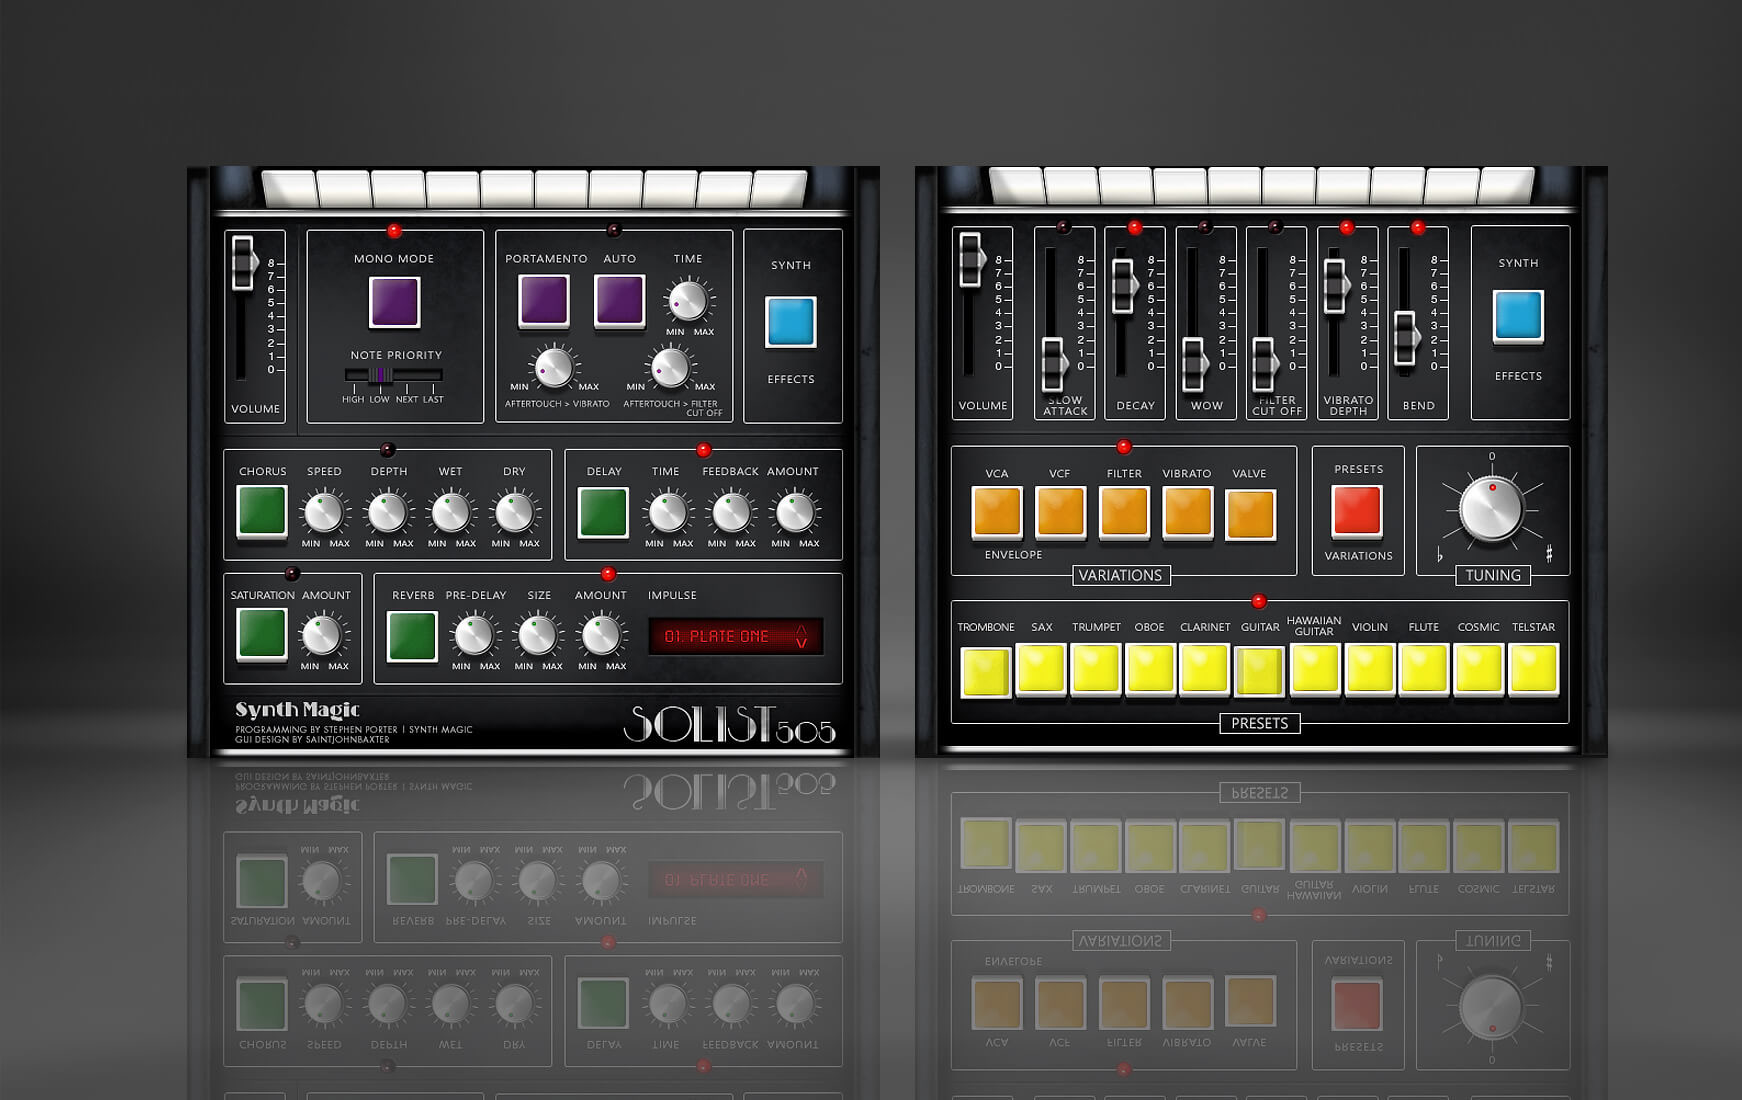Enable the green Saturation button
The height and width of the screenshot is (1100, 1742).
coord(262,634)
